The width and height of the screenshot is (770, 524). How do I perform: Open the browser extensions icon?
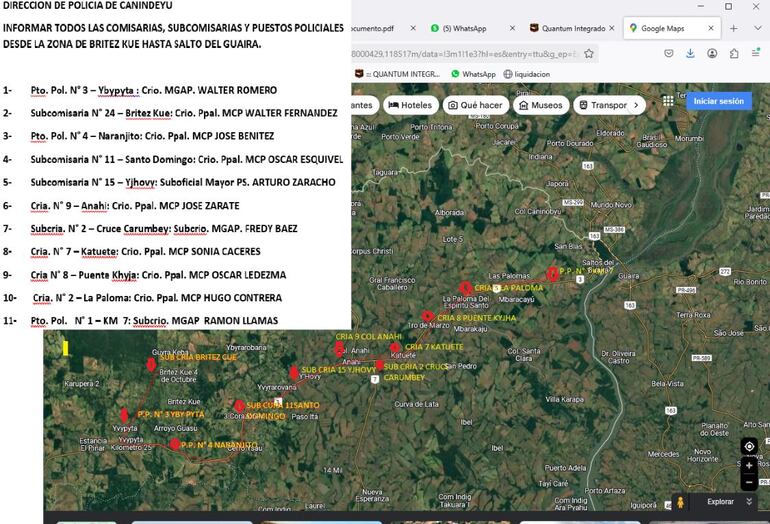coord(734,53)
